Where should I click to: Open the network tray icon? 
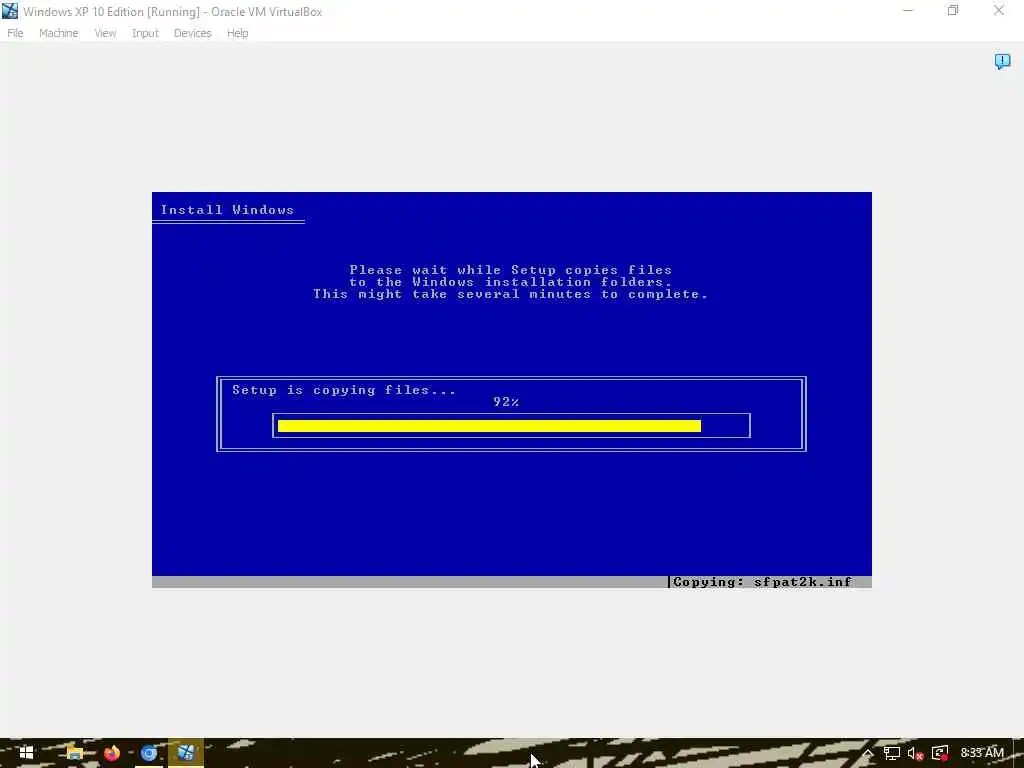pos(891,753)
